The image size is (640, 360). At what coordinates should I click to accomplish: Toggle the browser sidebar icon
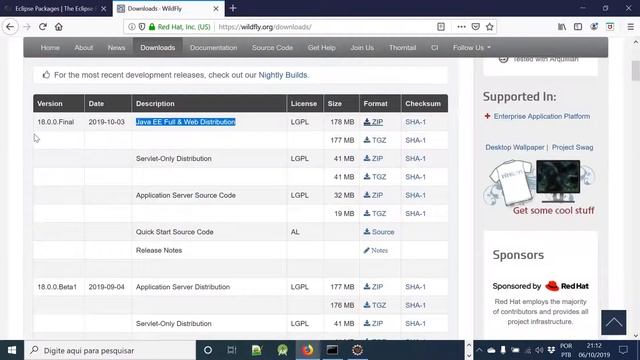pos(578,27)
